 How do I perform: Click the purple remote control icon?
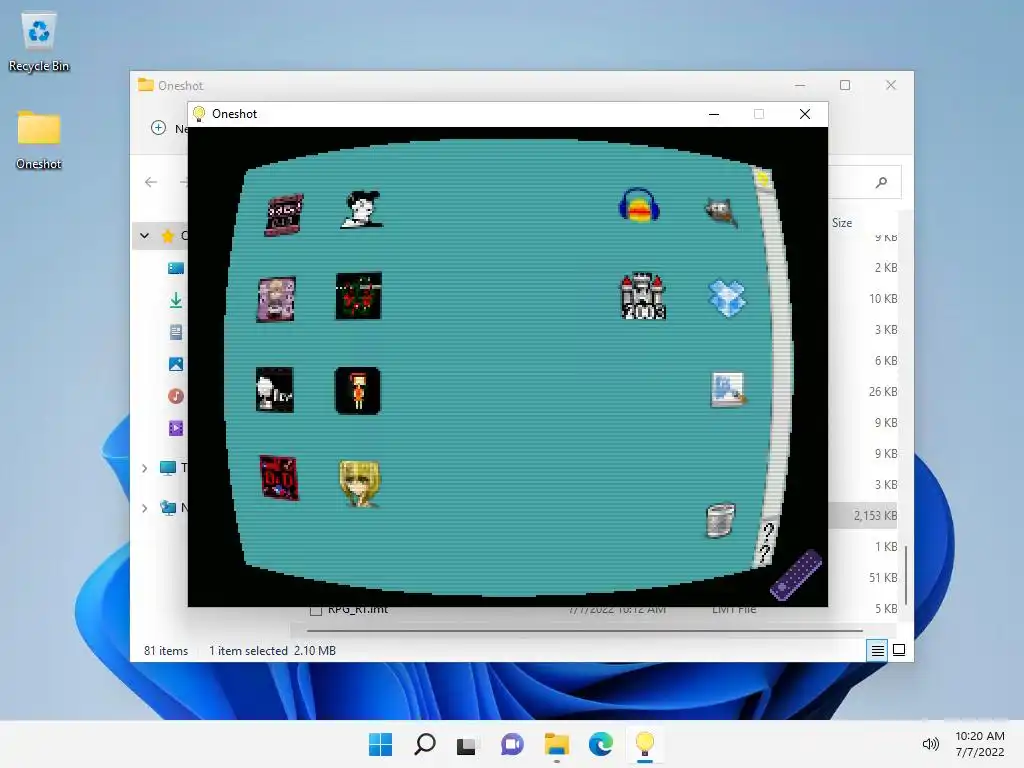(x=795, y=575)
